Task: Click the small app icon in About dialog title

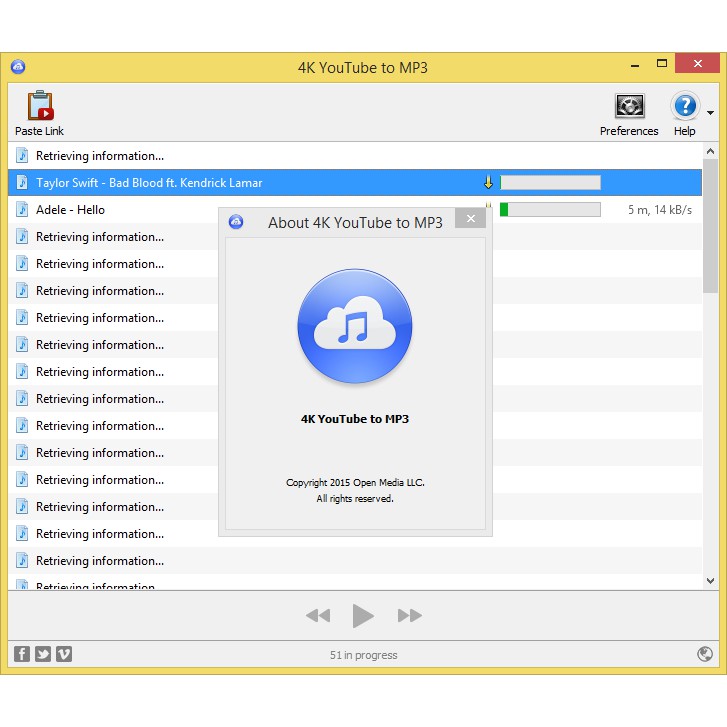Action: coord(236,222)
